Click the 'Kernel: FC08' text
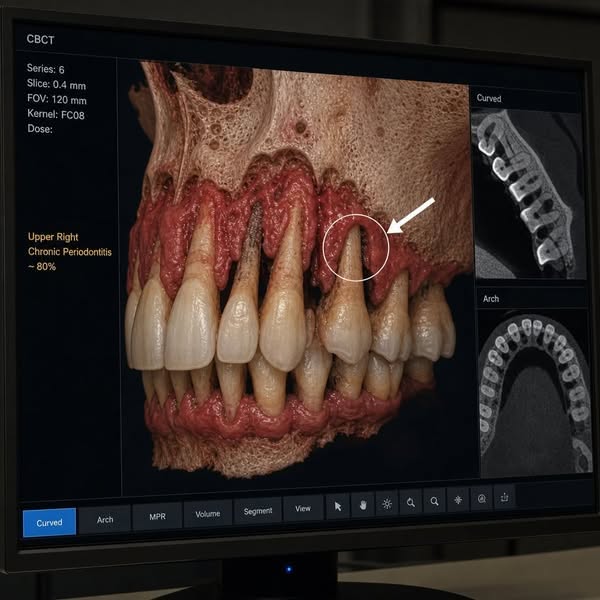Viewport: 600px width, 600px height. click(56, 114)
